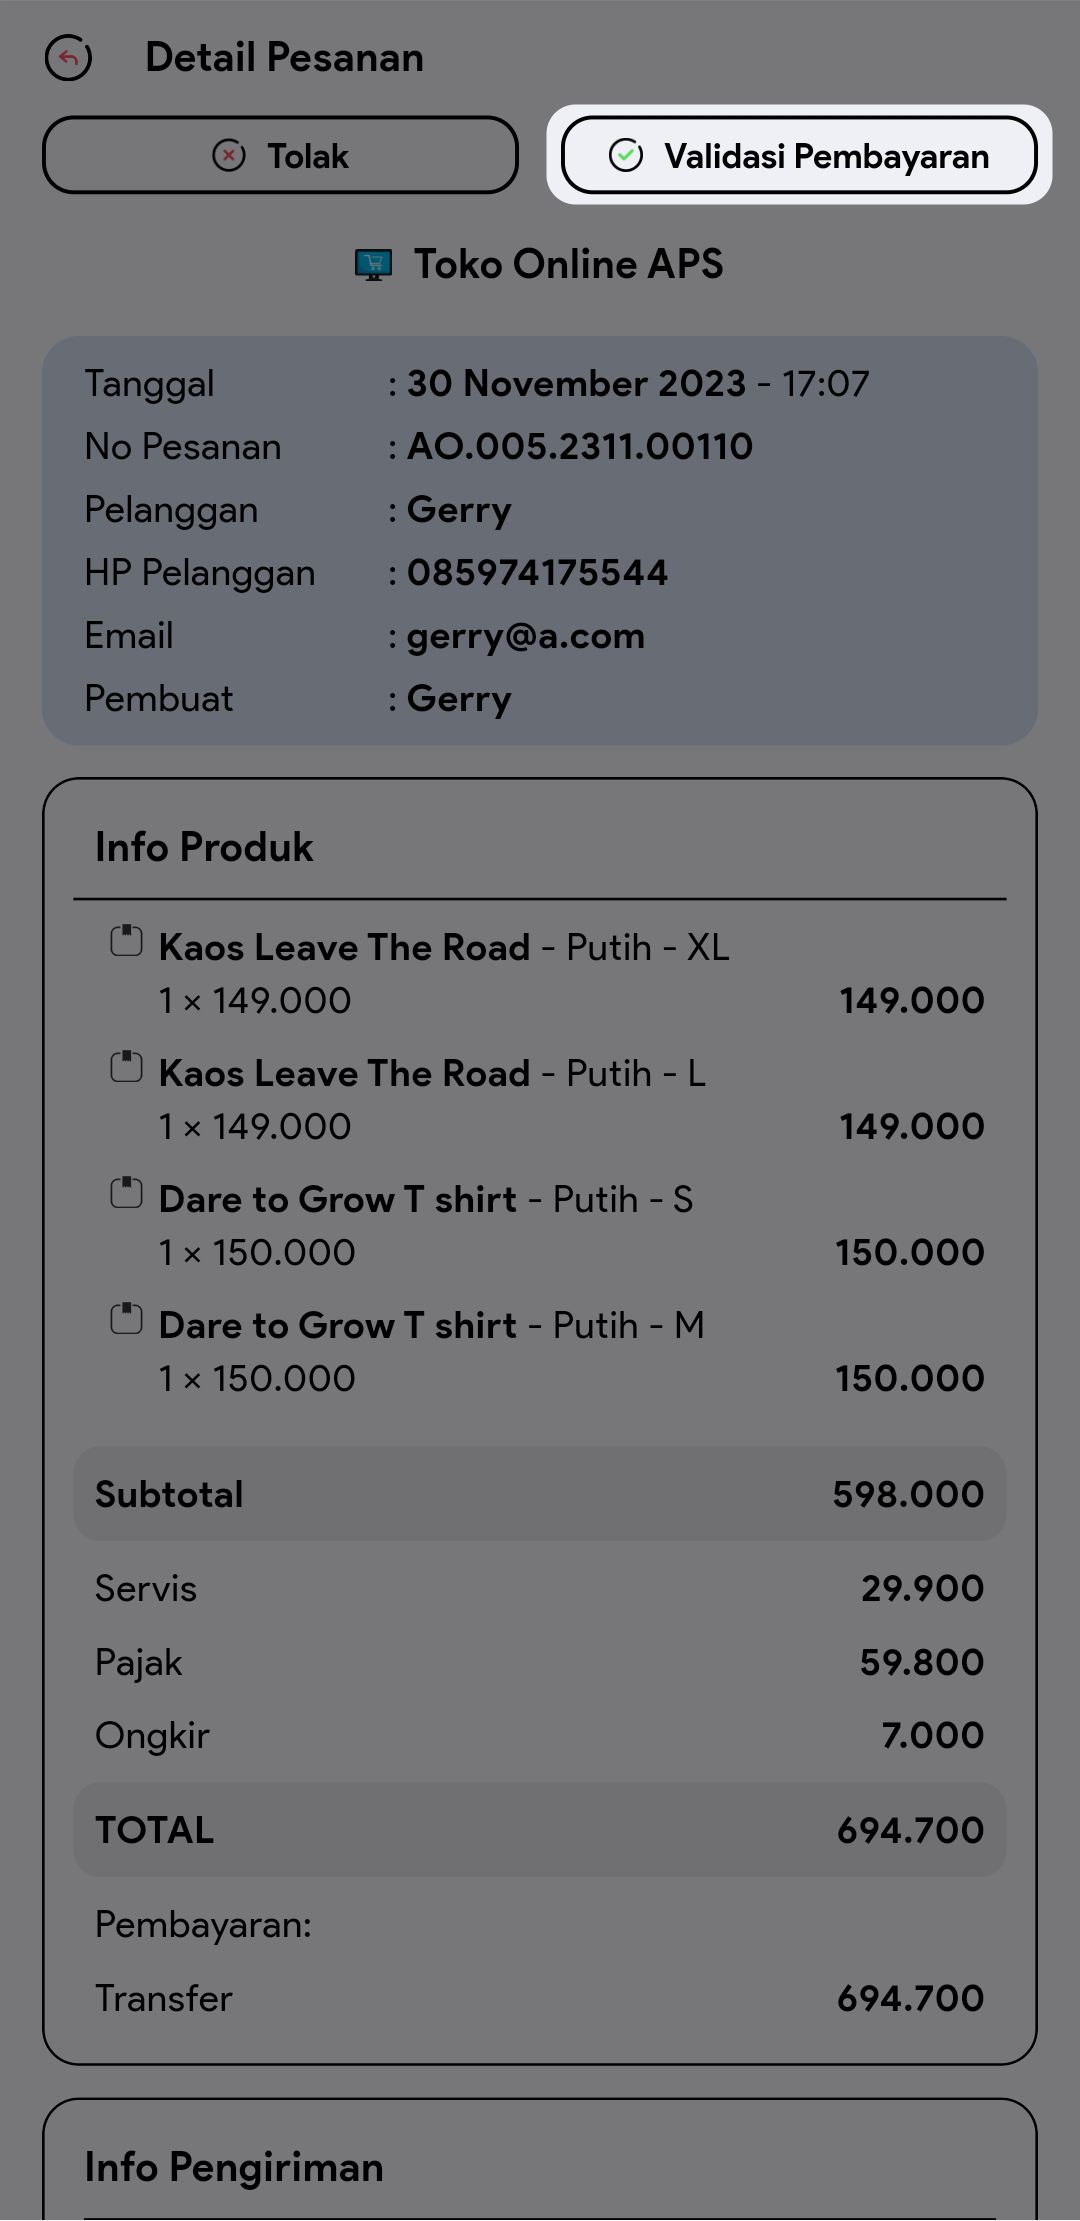This screenshot has height=2221, width=1080.
Task: Click icon beside Dare to Grow M
Action: coord(126,1320)
